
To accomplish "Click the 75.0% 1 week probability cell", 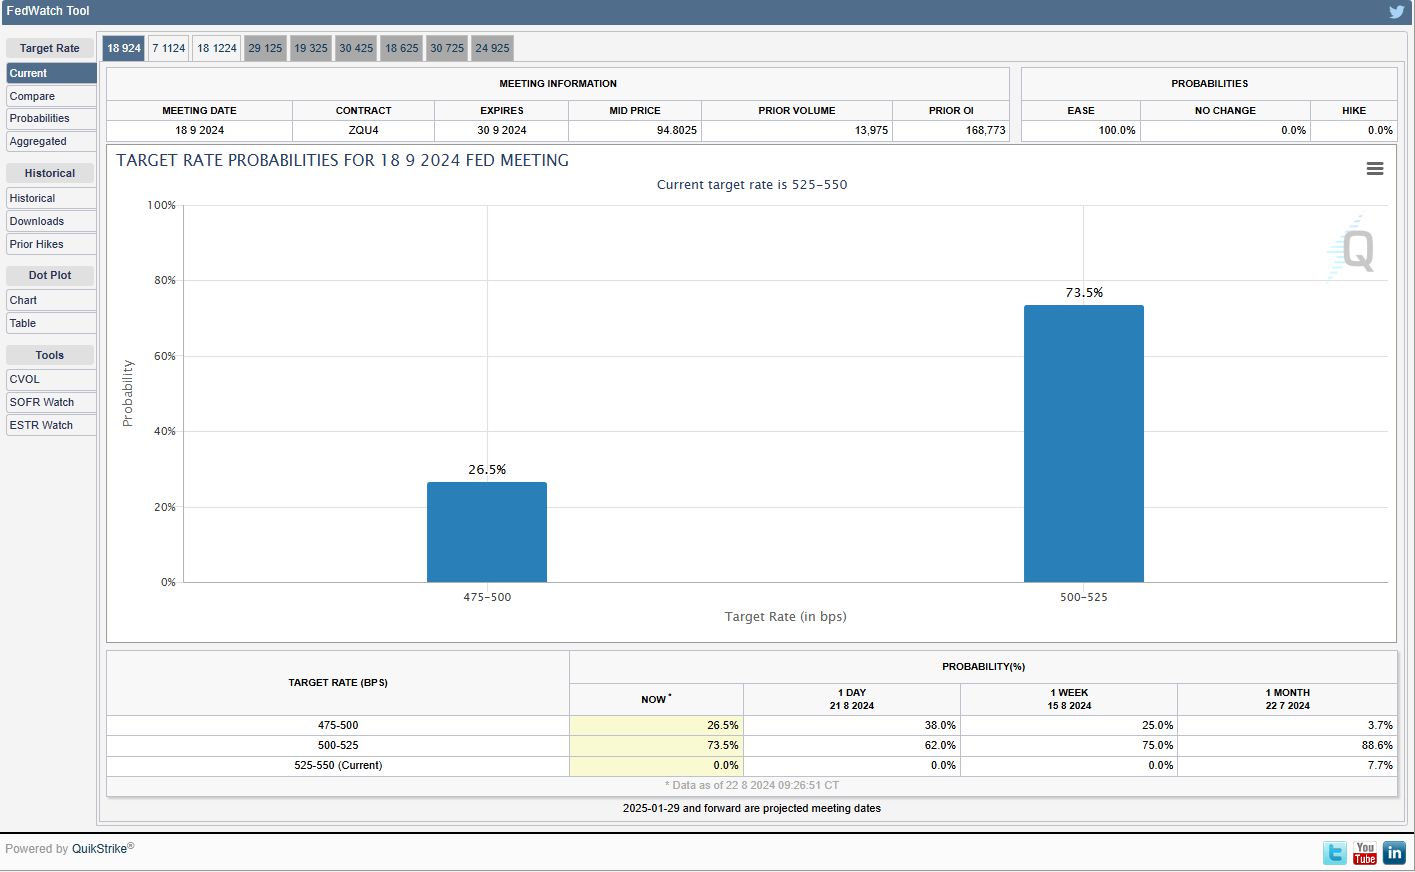I will coord(1069,745).
